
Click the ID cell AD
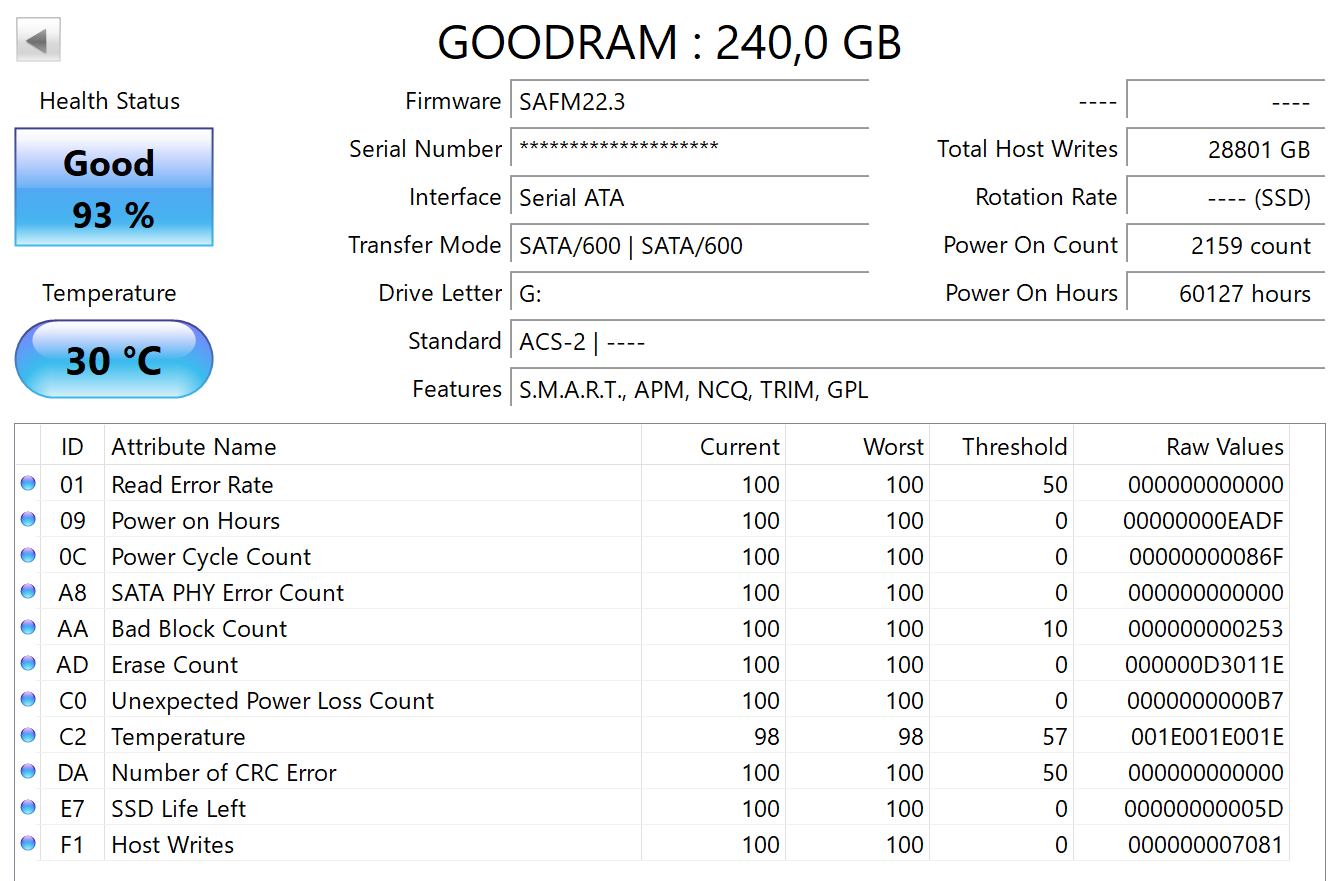[73, 665]
